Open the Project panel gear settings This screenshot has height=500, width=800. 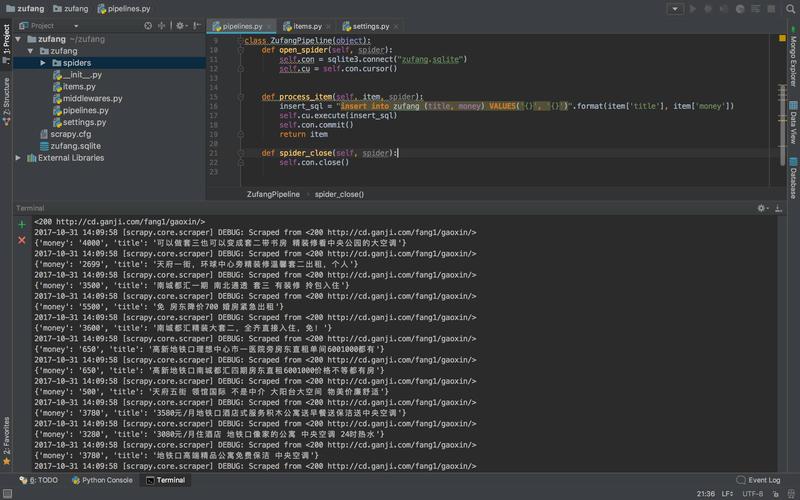pos(182,26)
